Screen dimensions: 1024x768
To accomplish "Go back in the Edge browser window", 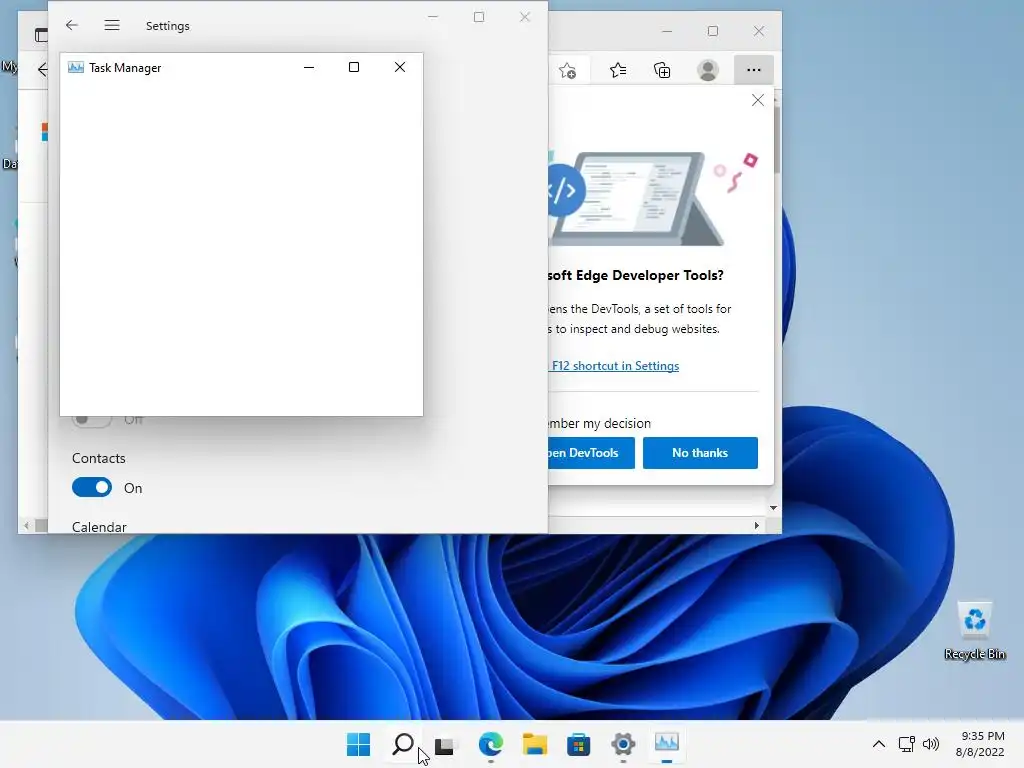I will (x=42, y=69).
